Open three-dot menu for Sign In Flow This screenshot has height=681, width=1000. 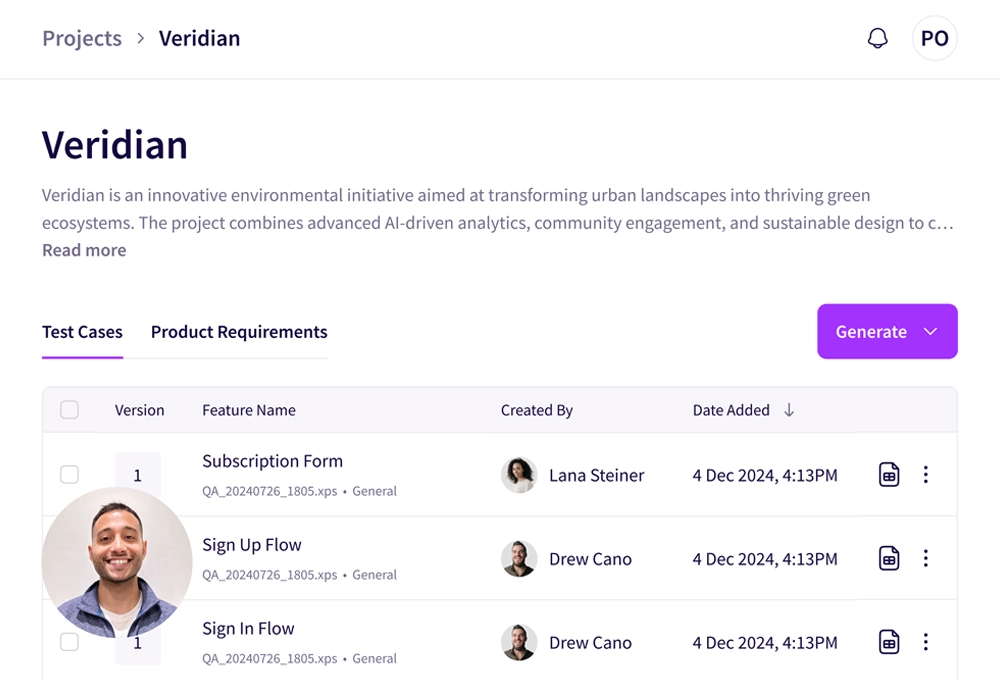pos(926,642)
